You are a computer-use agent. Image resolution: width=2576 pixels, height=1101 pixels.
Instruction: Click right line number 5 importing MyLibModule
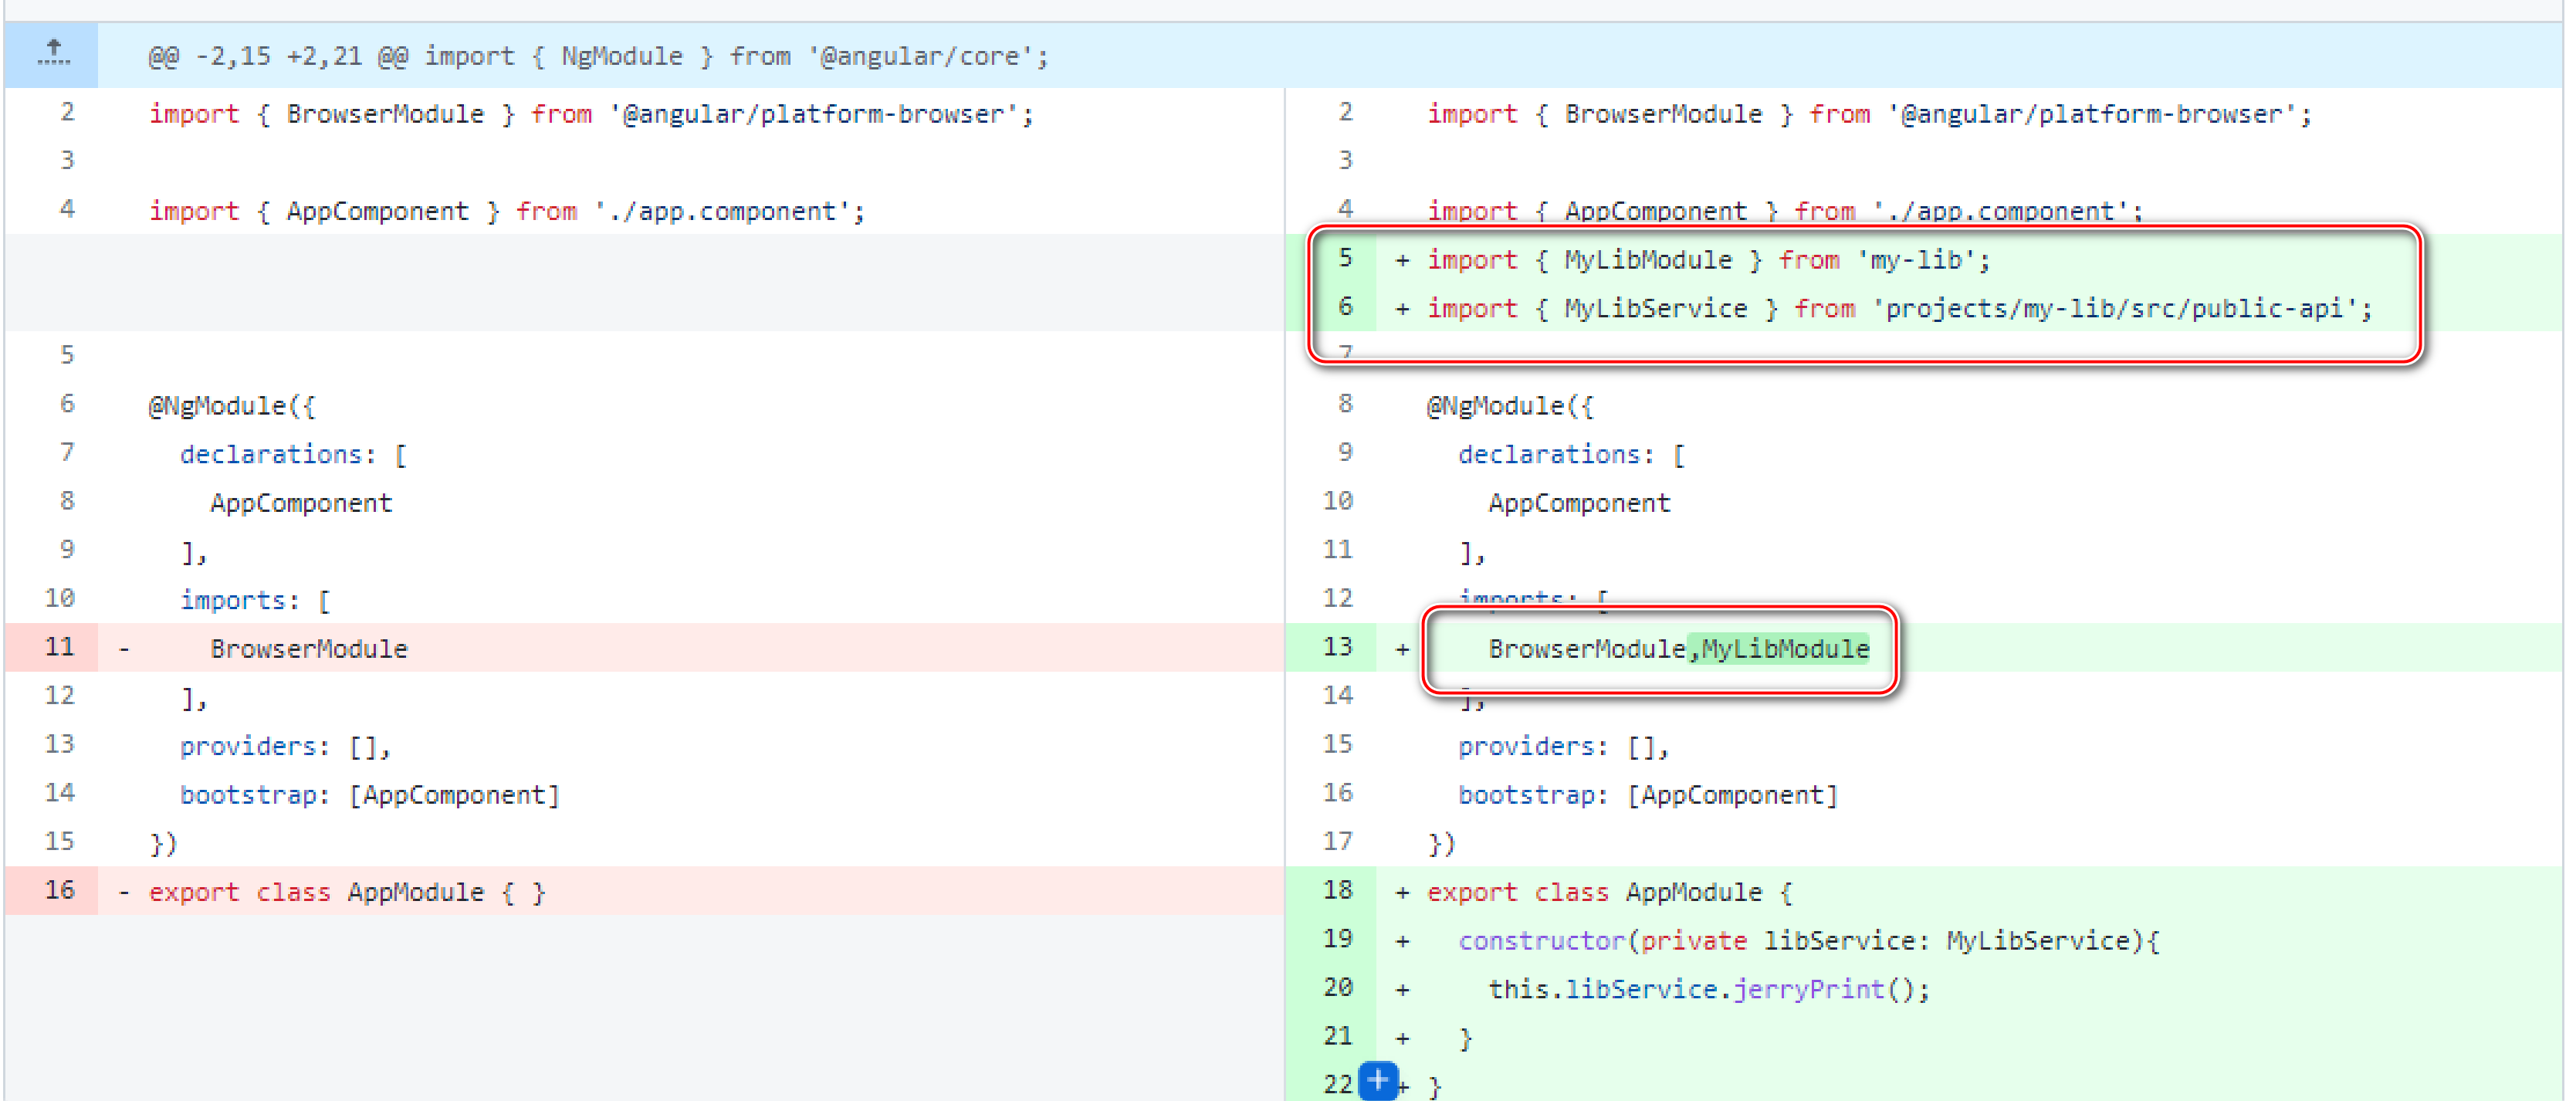[x=1345, y=258]
